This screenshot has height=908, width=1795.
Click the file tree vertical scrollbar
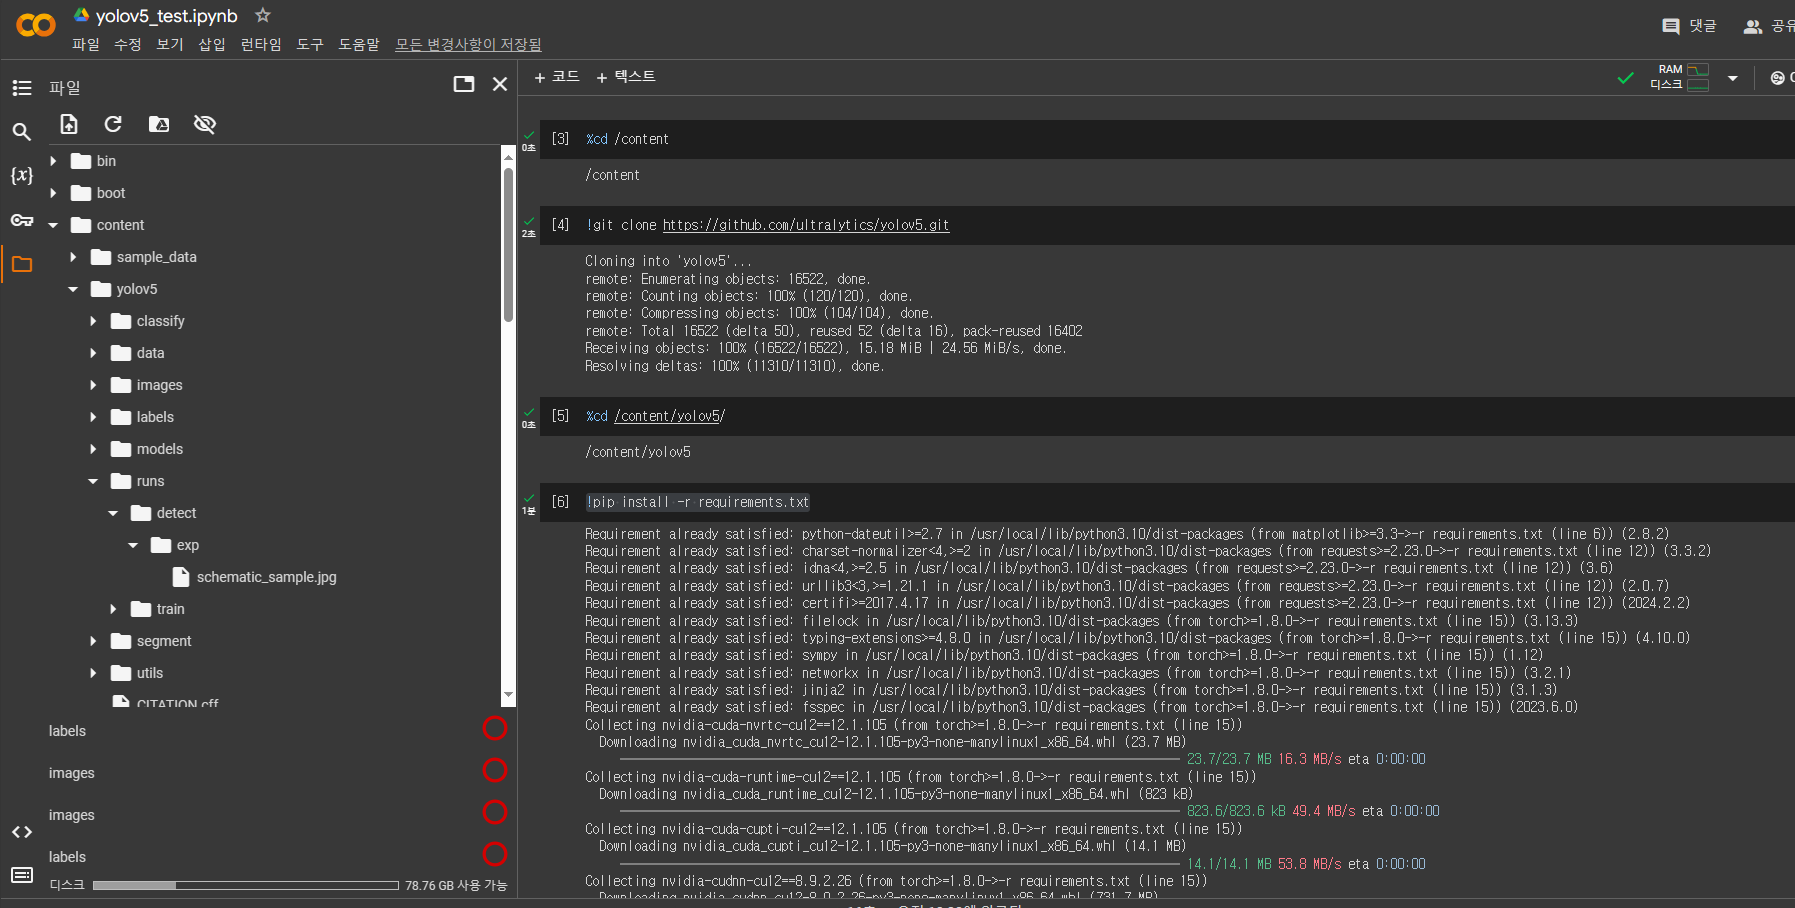pos(508,244)
